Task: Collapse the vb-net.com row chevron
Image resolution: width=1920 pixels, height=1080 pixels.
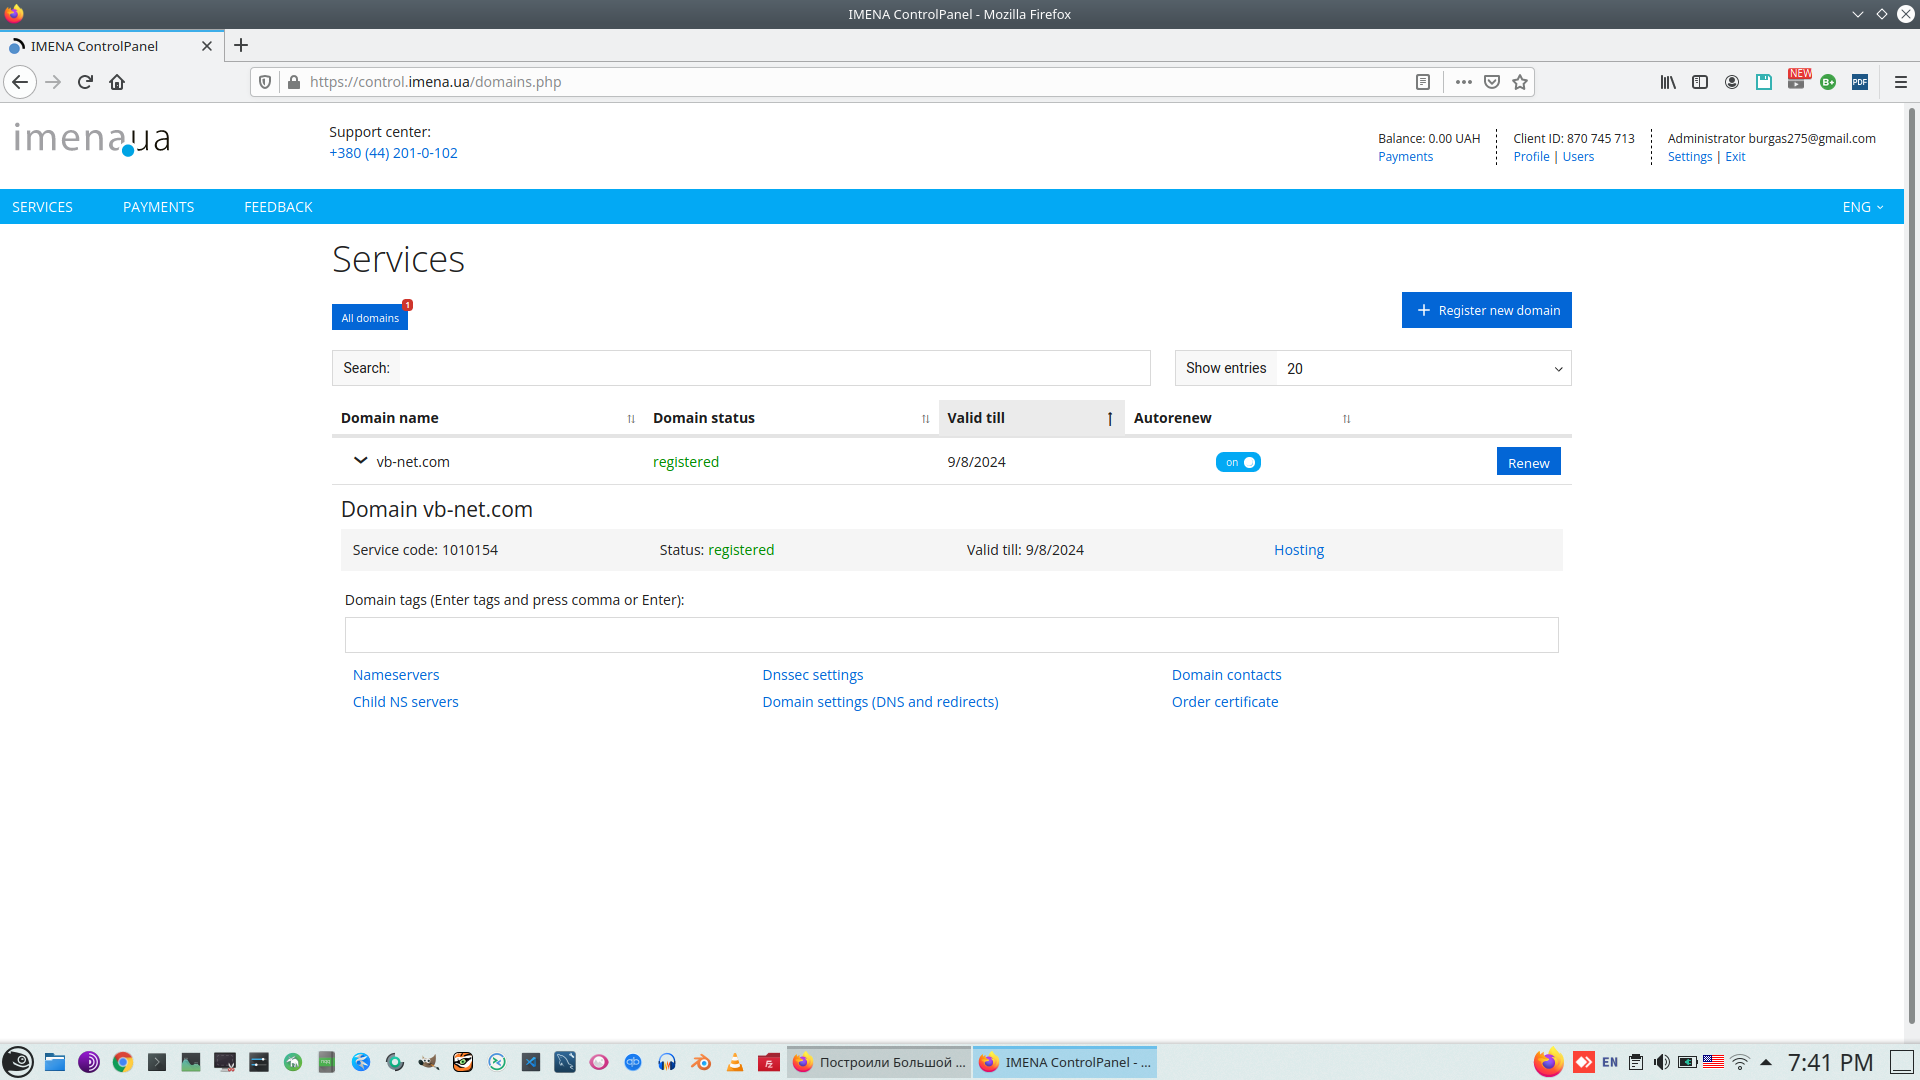Action: (360, 461)
